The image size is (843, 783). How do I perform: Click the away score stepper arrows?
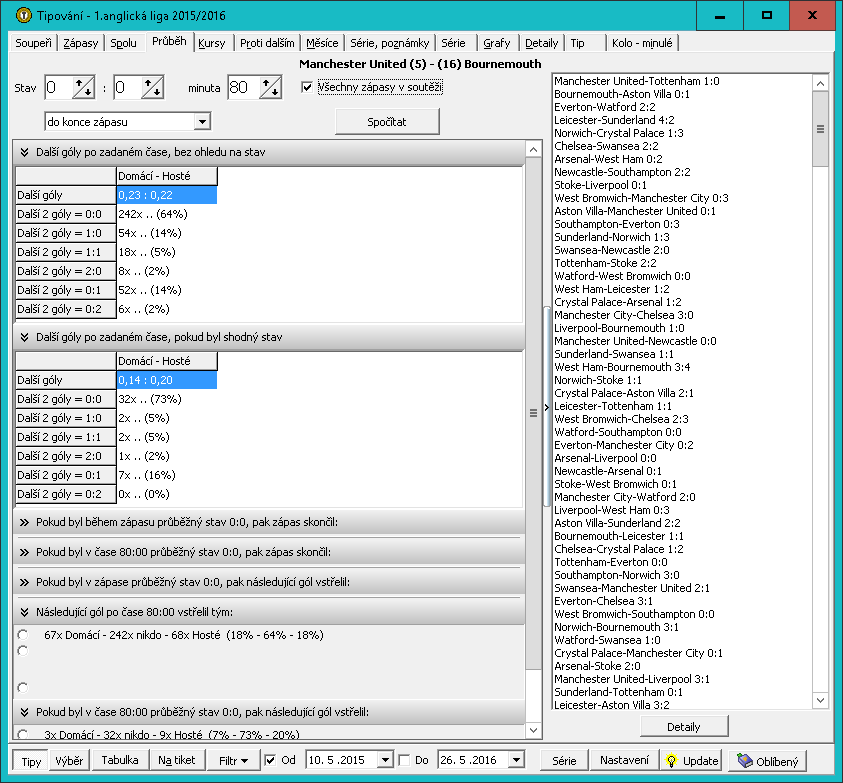(x=152, y=87)
